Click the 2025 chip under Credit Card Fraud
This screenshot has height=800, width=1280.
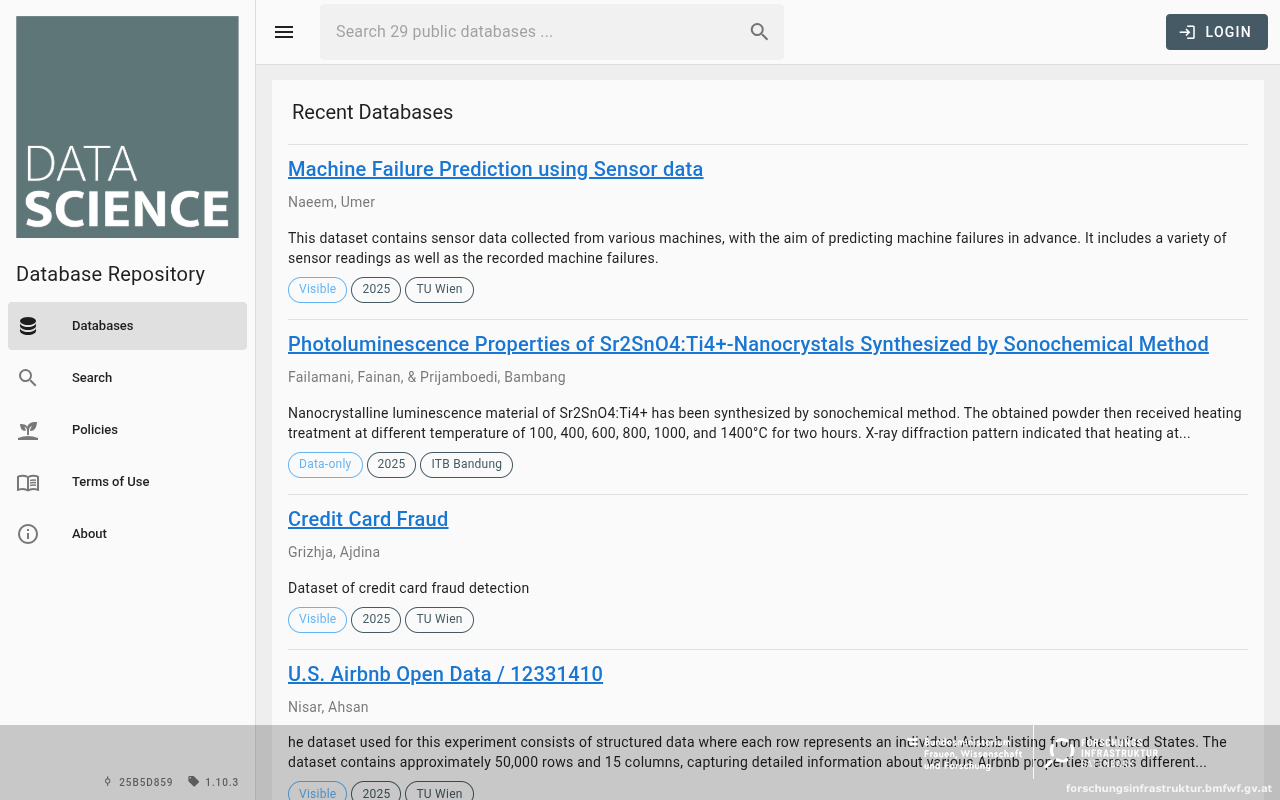(x=376, y=620)
